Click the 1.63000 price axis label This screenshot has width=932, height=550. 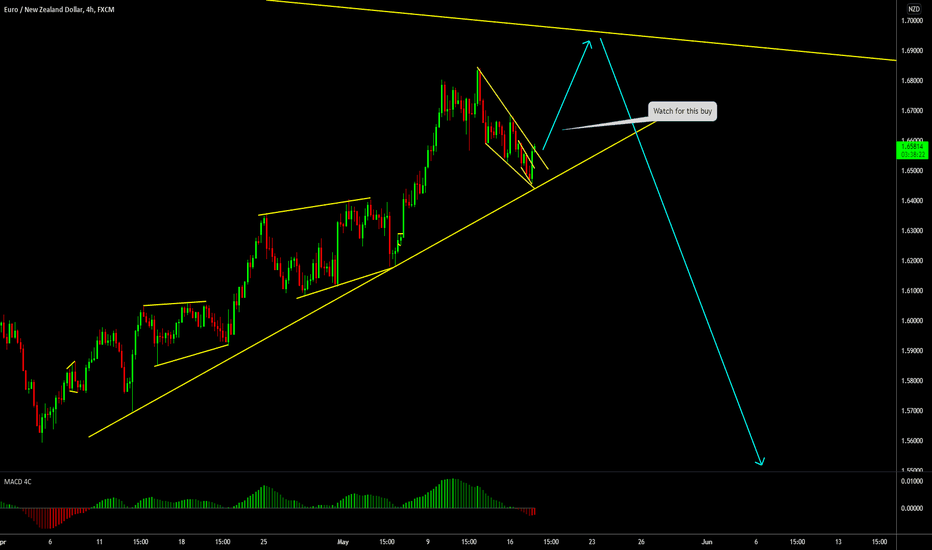point(912,231)
